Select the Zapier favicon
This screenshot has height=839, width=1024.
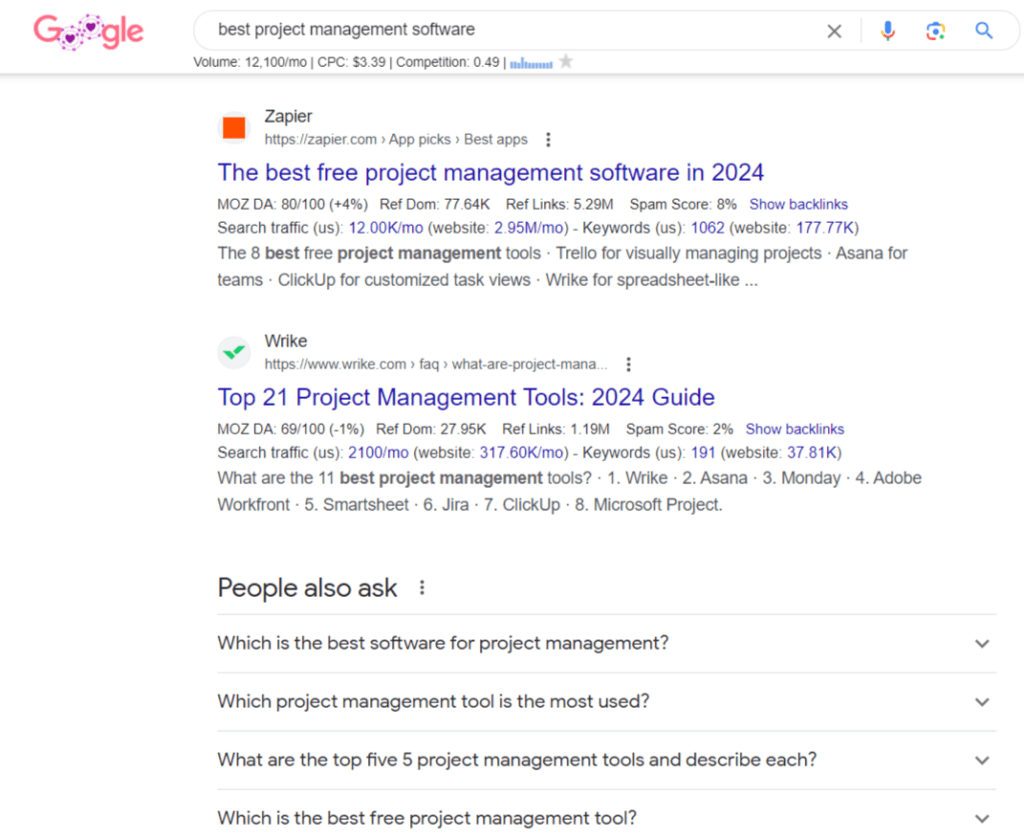[x=233, y=127]
